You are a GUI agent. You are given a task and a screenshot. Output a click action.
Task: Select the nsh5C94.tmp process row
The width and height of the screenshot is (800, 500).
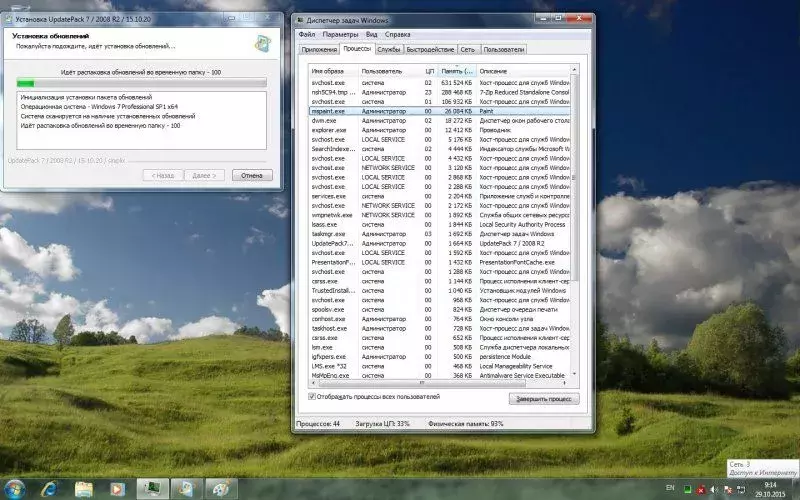click(x=440, y=92)
